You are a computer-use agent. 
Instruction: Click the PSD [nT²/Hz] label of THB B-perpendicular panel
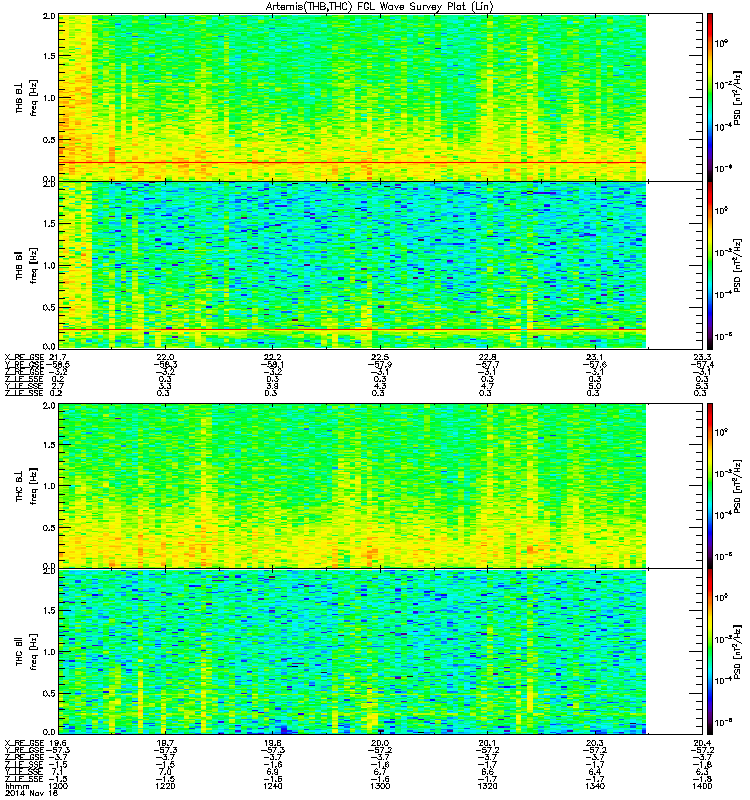737,98
